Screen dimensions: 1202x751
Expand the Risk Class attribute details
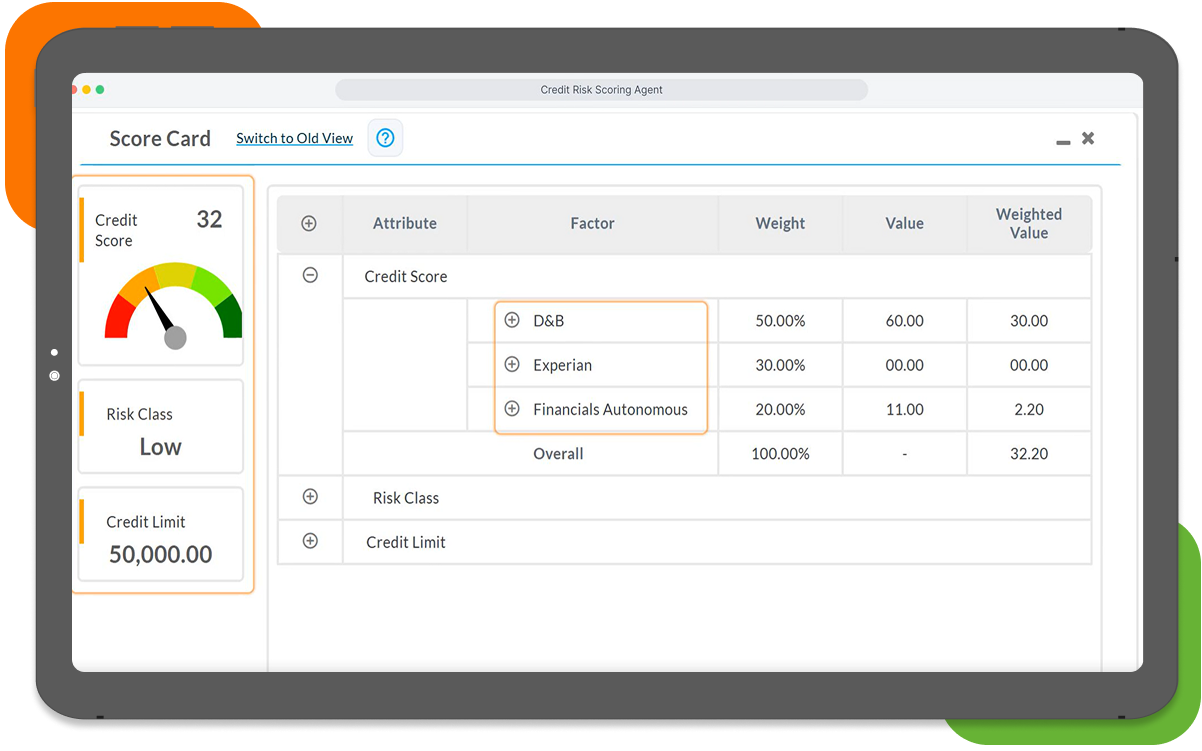[310, 497]
